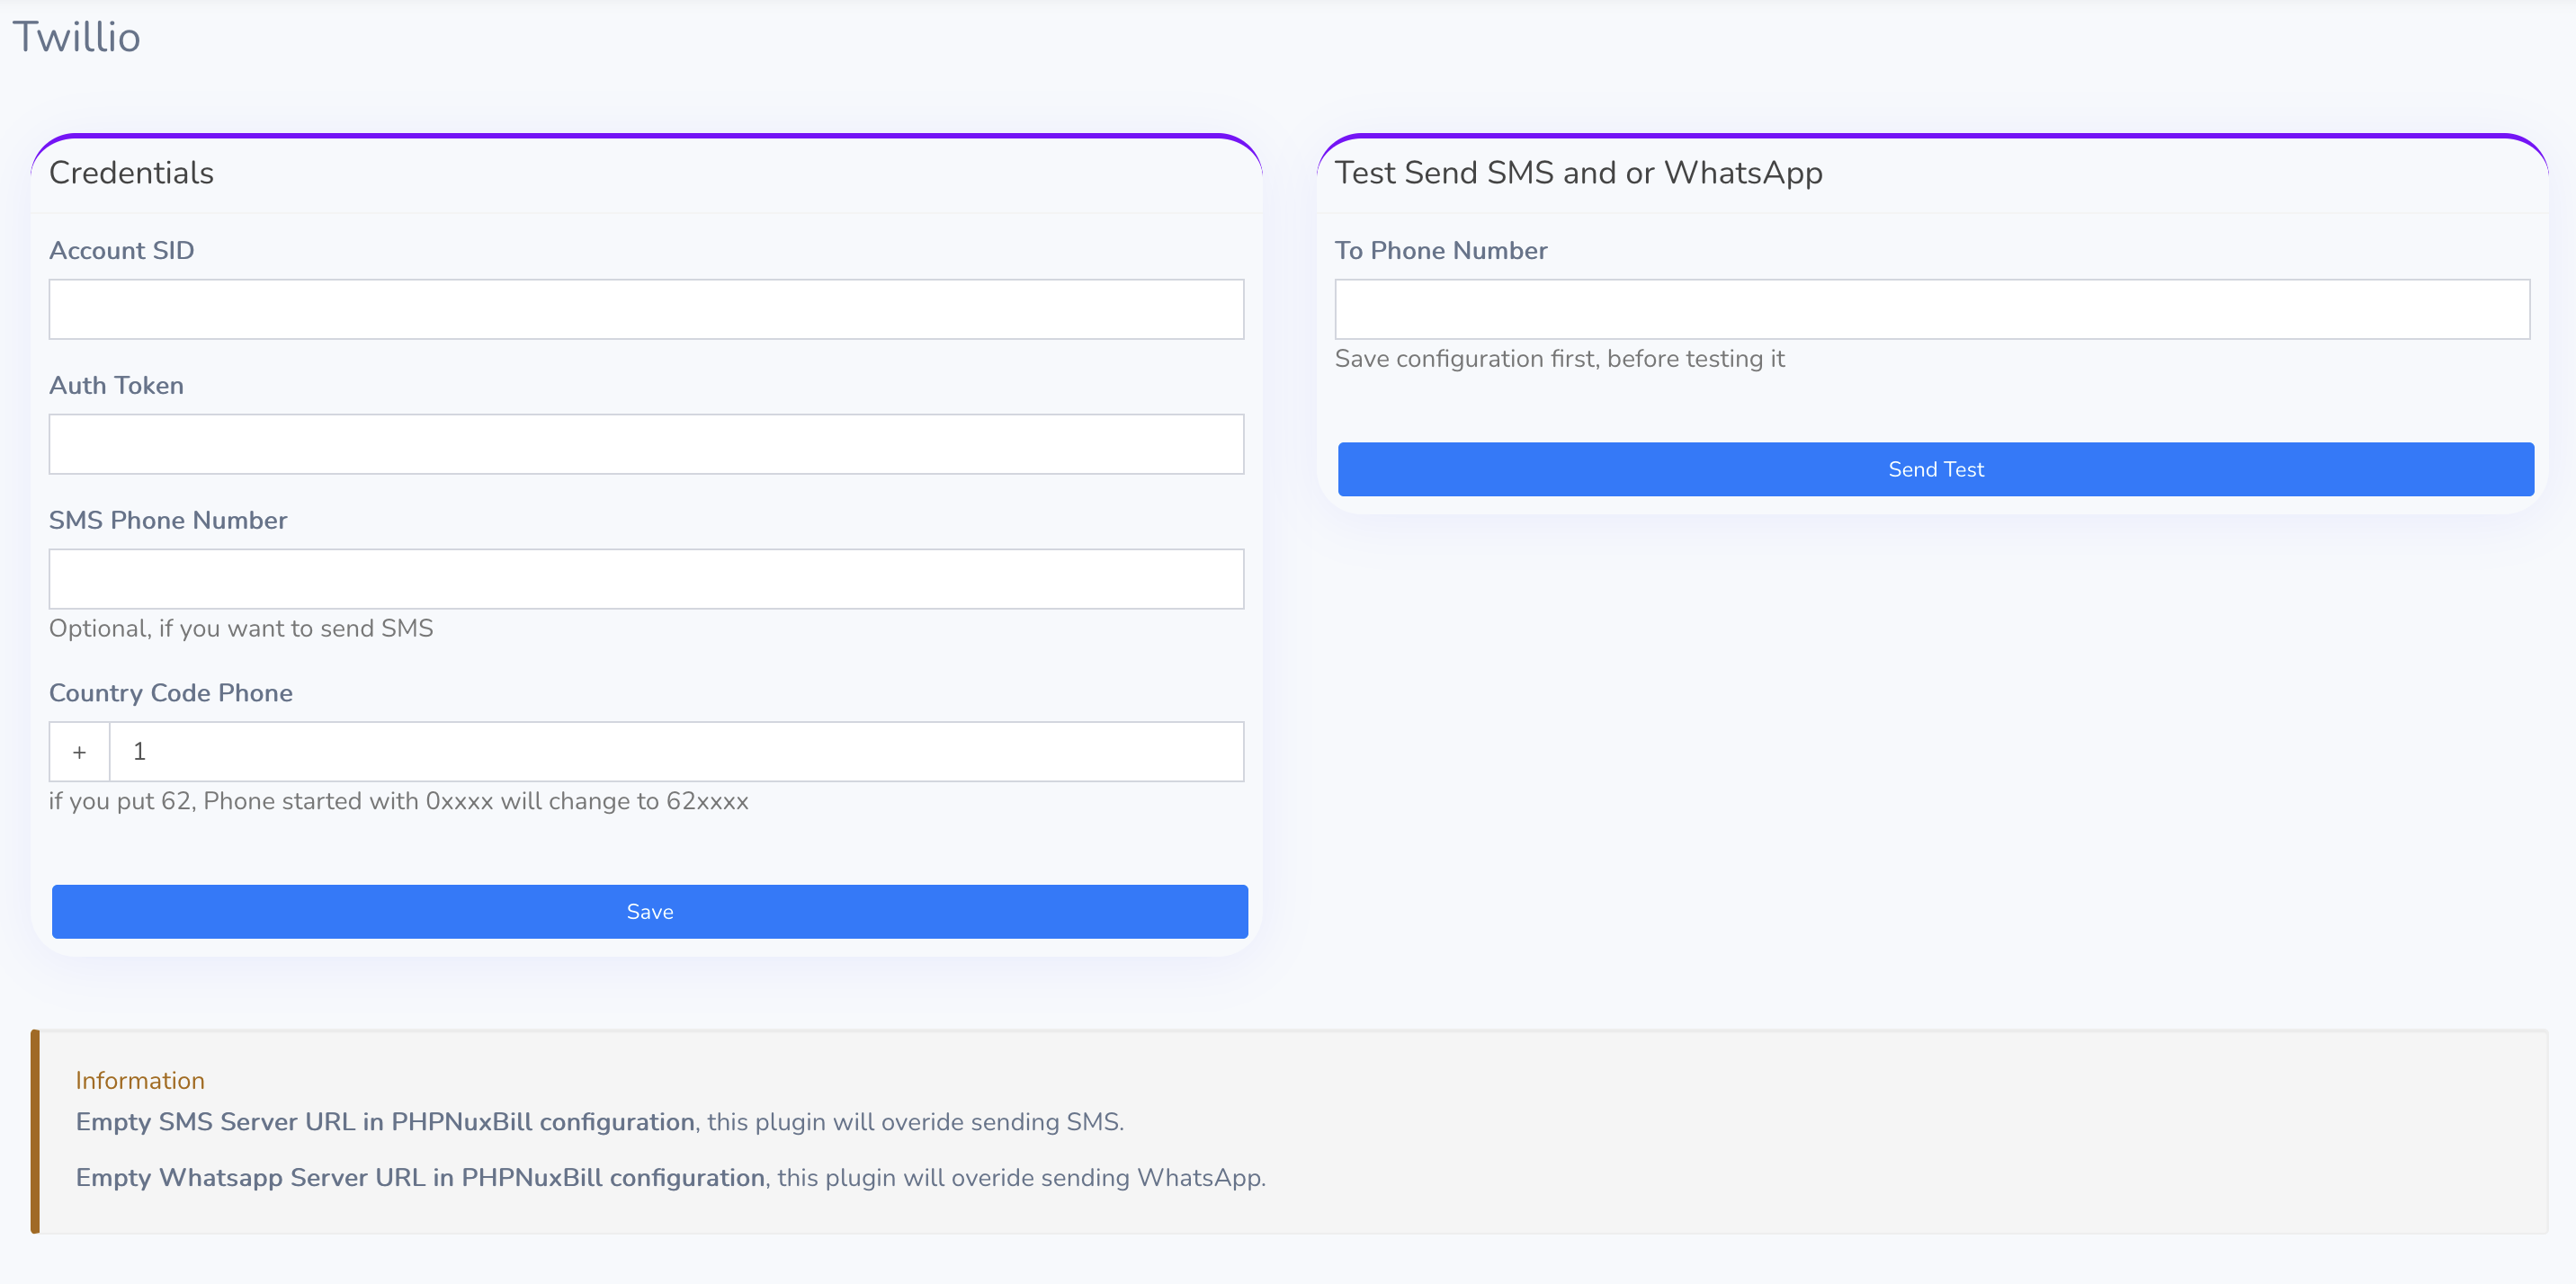Click the Country Code Phone input
The height and width of the screenshot is (1284, 2576).
point(676,752)
